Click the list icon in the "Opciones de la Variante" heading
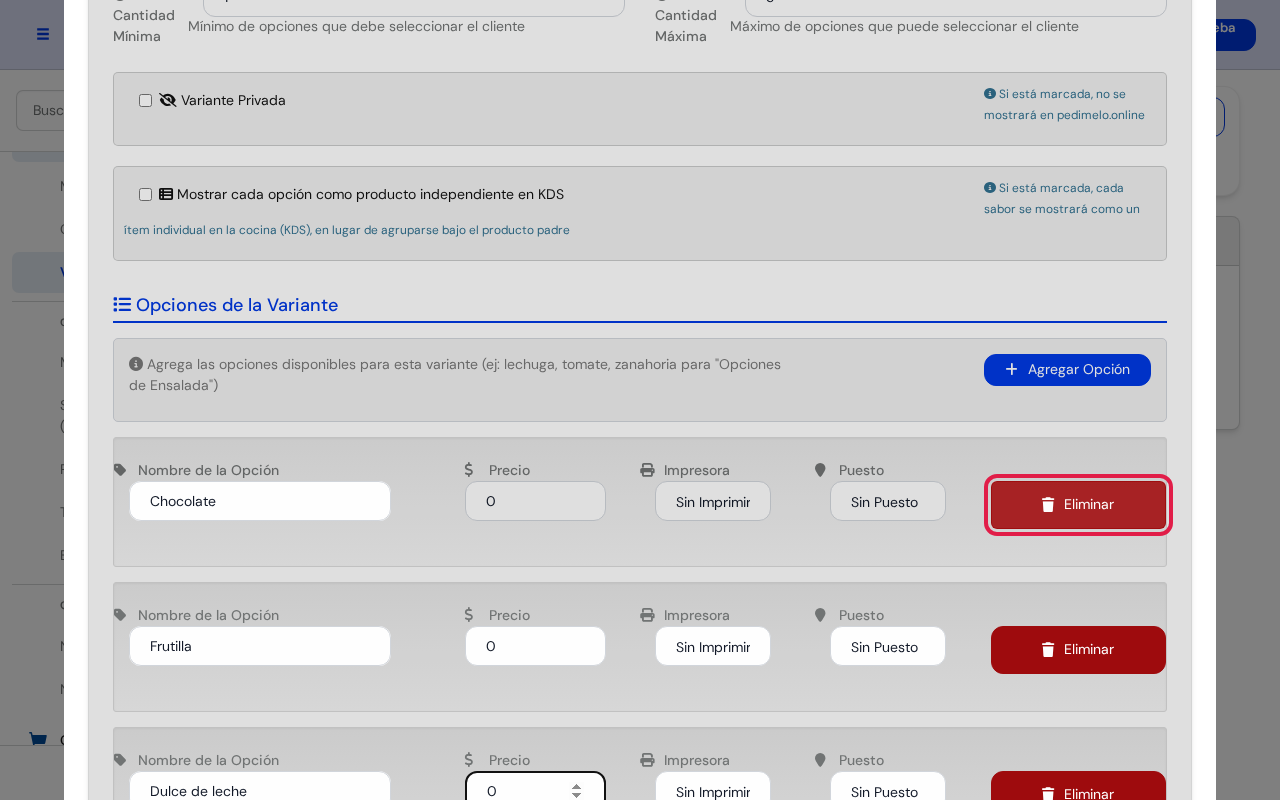 pyautogui.click(x=122, y=305)
